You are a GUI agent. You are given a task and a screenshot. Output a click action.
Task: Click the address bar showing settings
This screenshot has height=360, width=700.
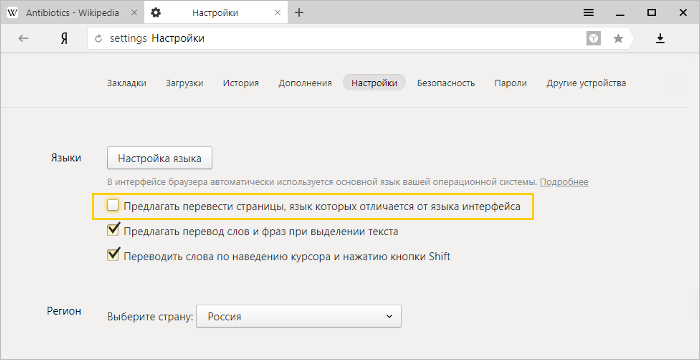[x=339, y=39]
